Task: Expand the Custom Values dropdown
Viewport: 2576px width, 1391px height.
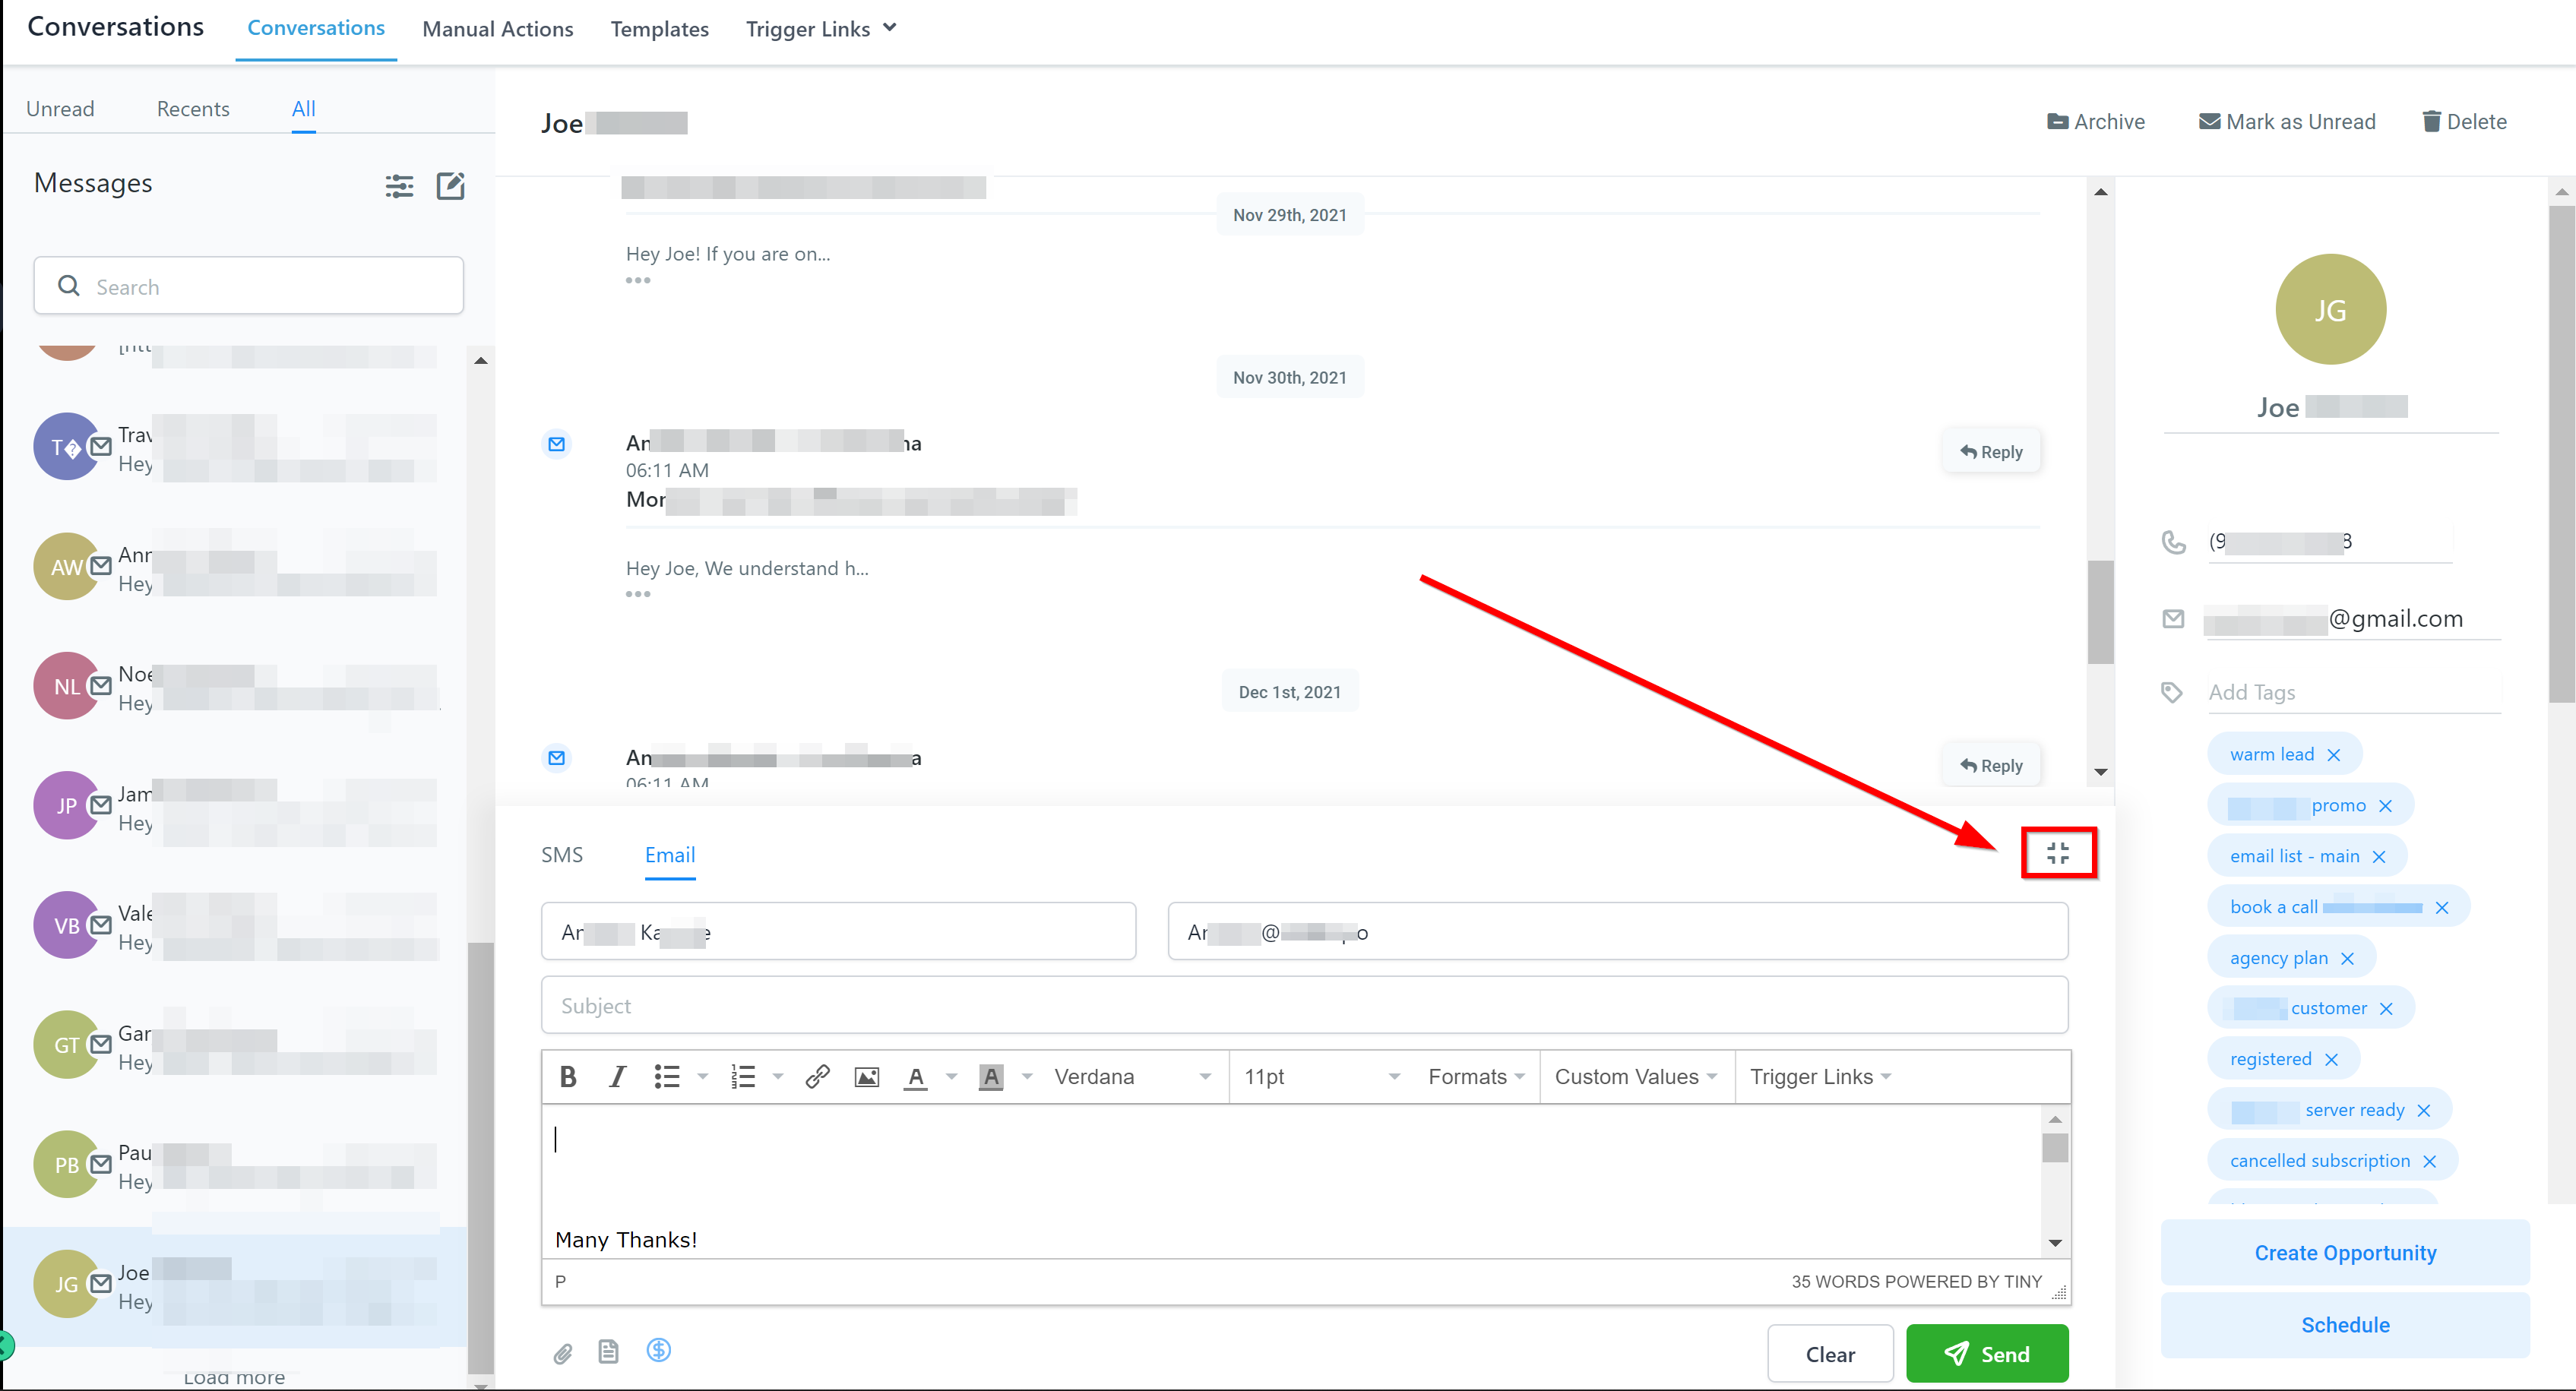Action: [1635, 1077]
